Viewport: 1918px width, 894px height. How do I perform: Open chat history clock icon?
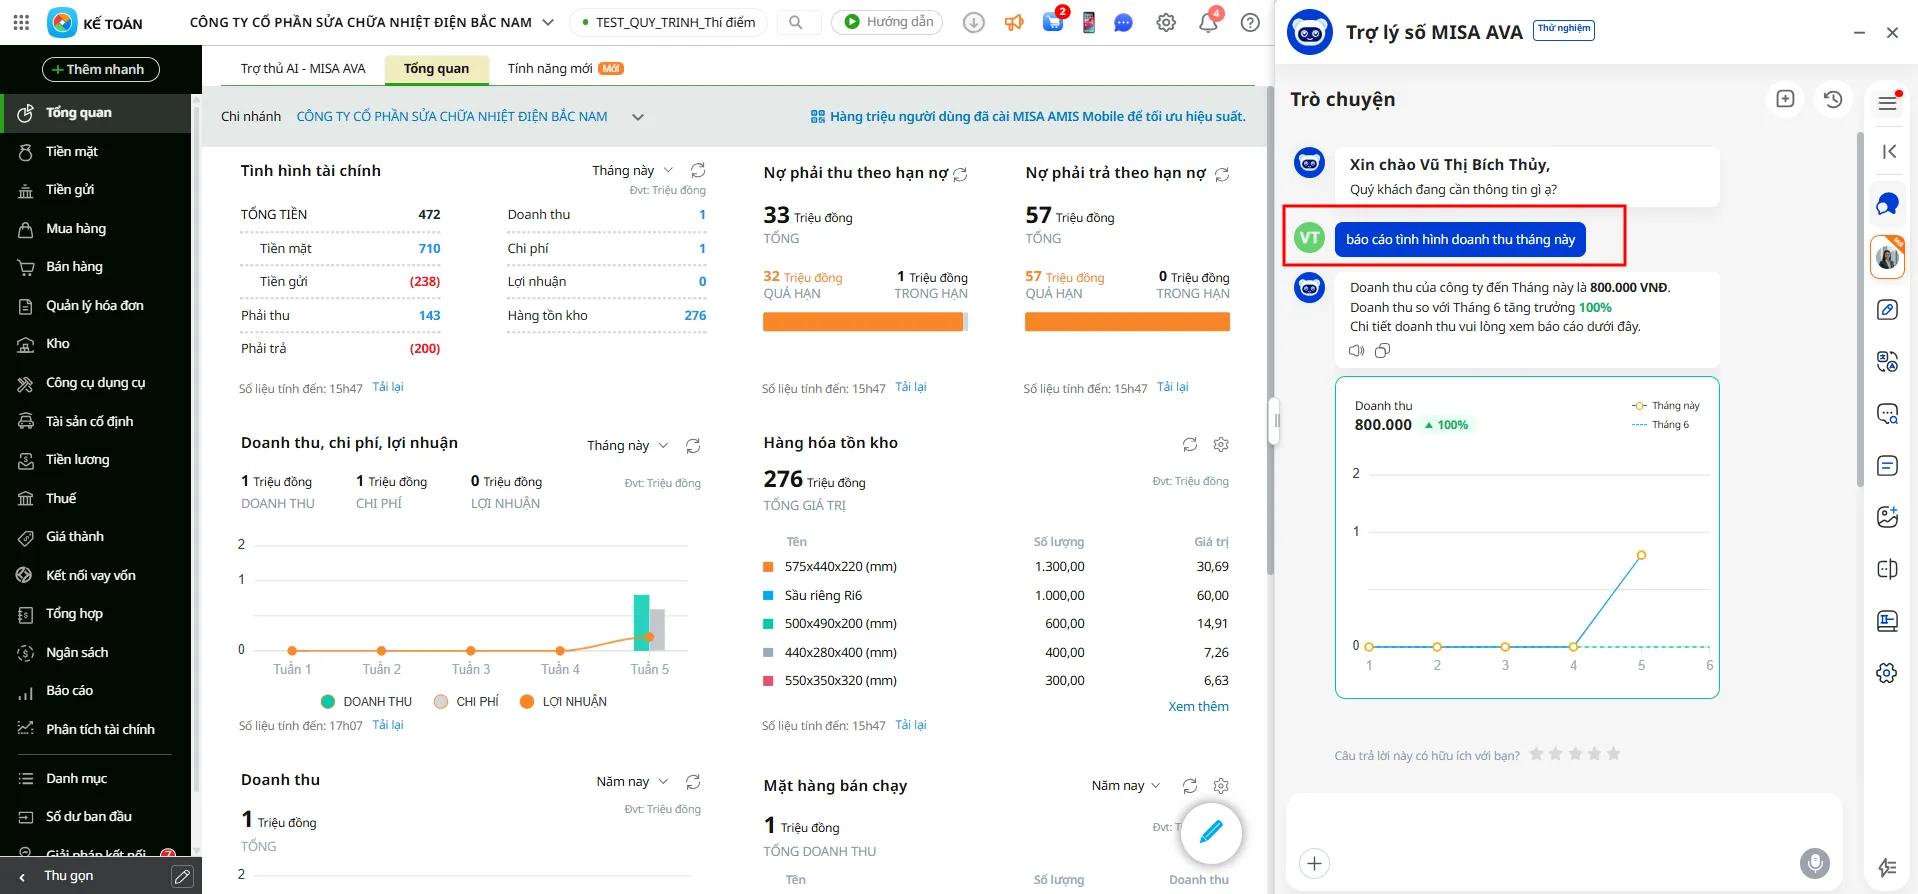(x=1832, y=99)
